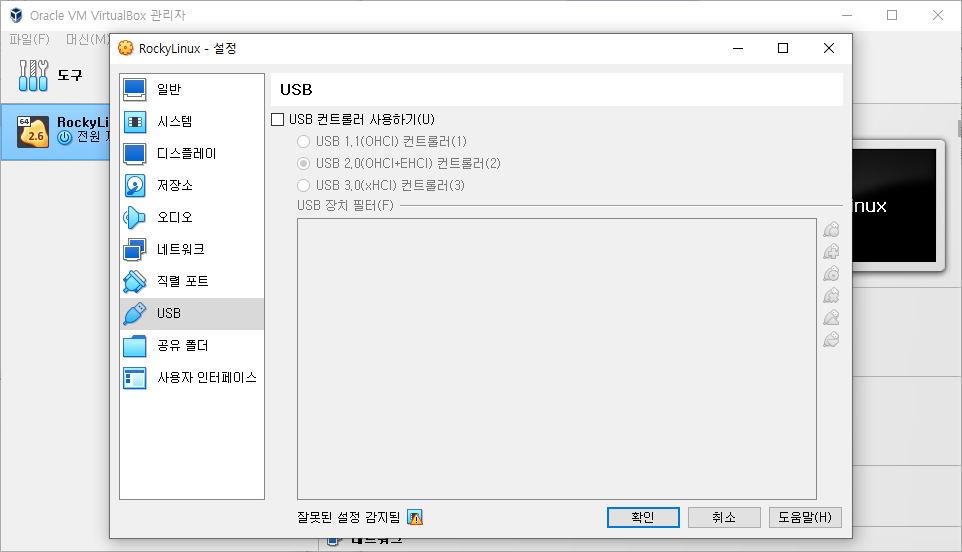Click the 네트워크 monitors icon
The image size is (962, 552).
tap(134, 249)
